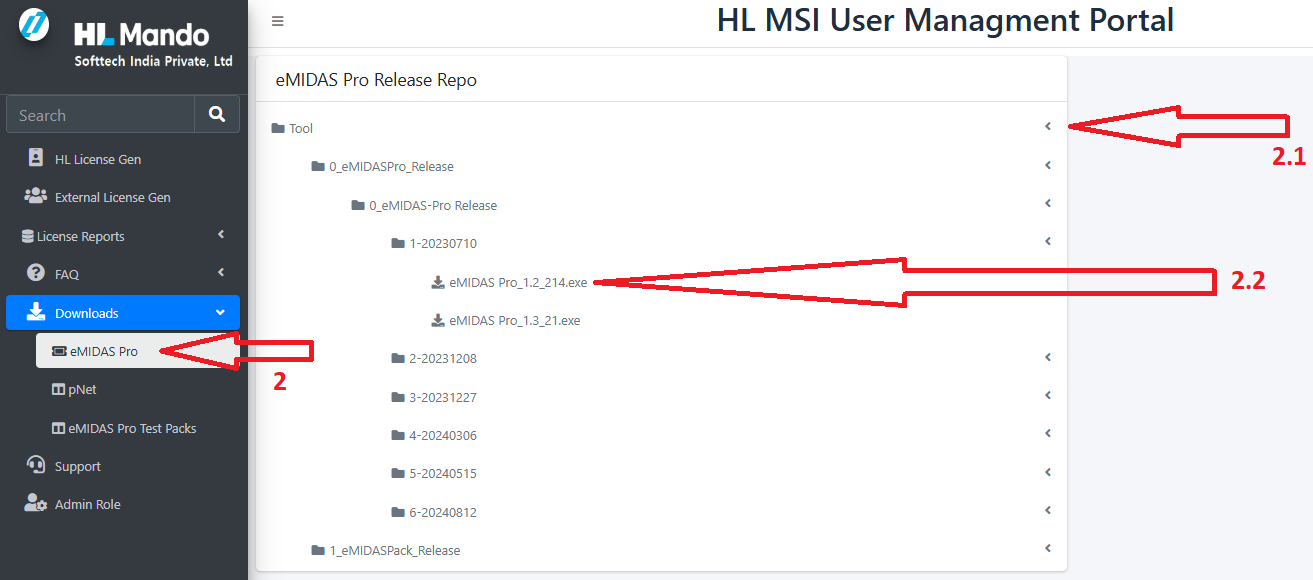Screen dimensions: 1313x580
Task: Open External License Gen page
Action: point(112,198)
